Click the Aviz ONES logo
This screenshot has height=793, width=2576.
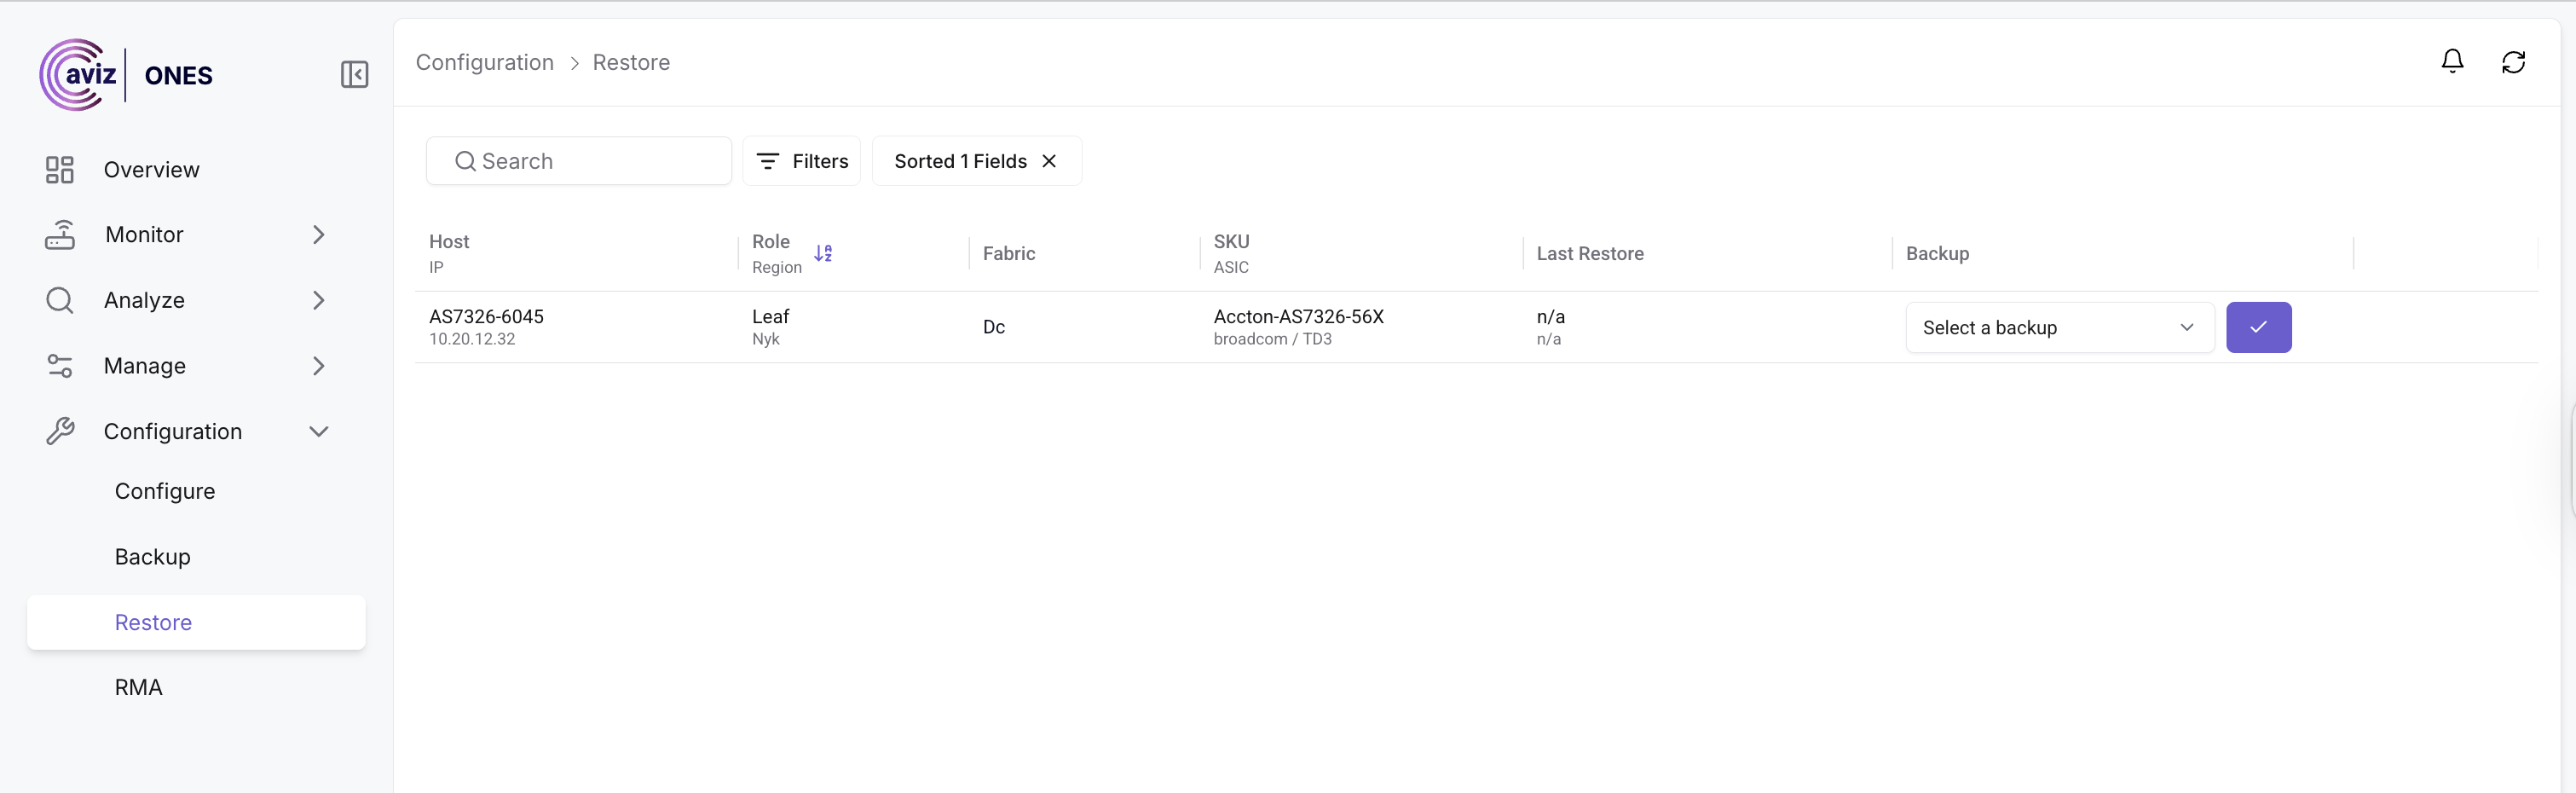pos(126,75)
